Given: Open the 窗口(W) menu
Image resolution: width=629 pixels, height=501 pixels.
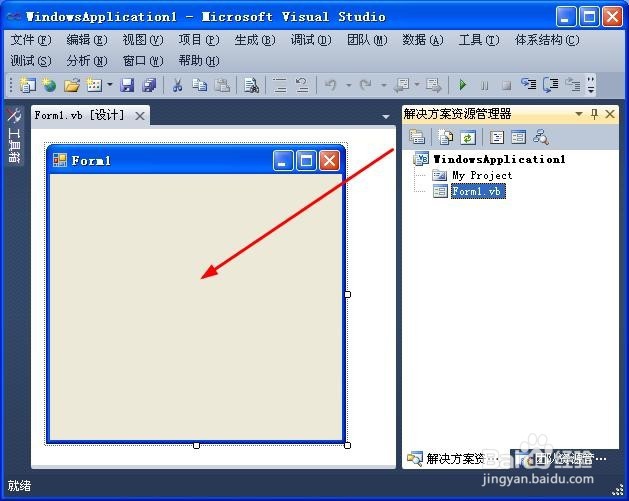Looking at the screenshot, I should 143,61.
